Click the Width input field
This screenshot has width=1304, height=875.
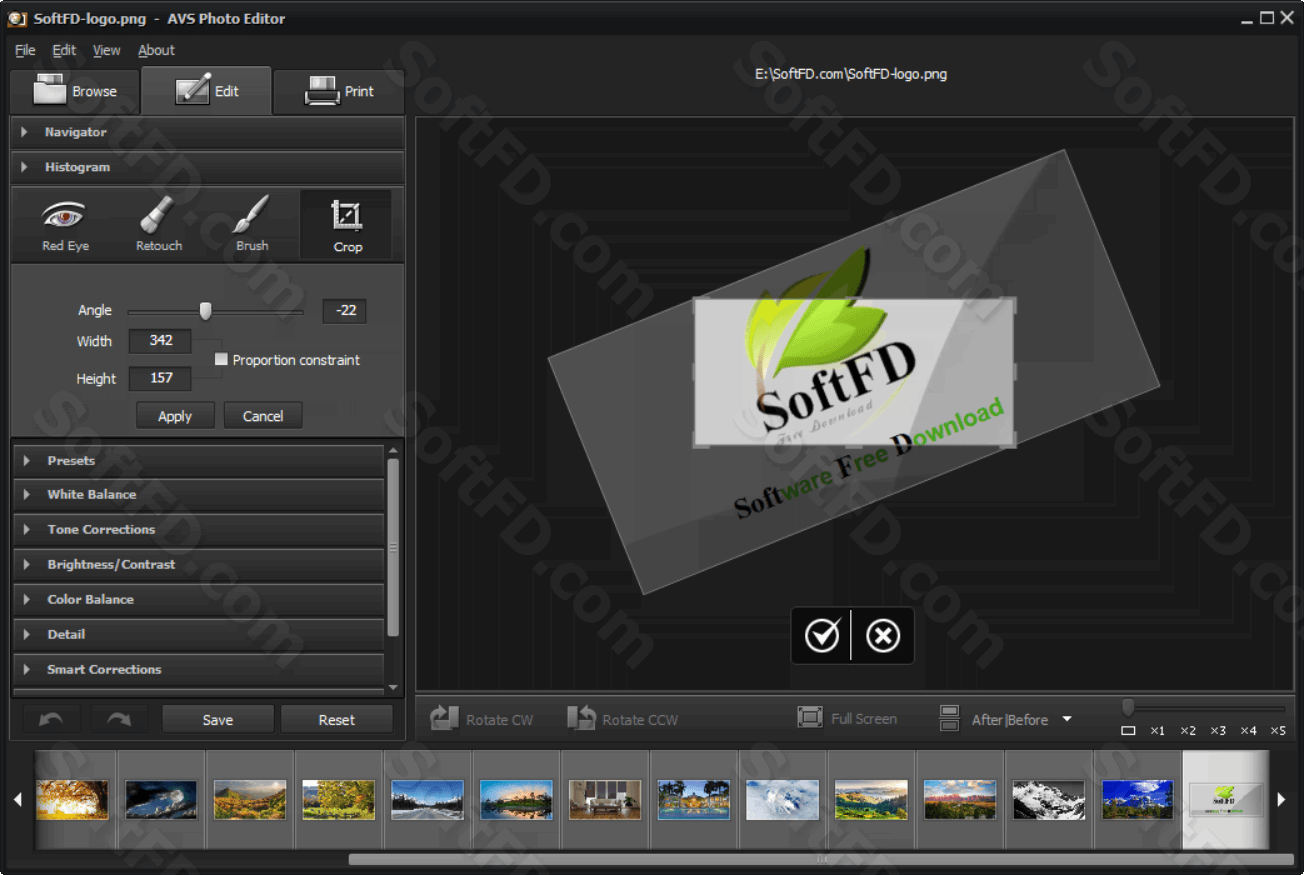tap(160, 341)
